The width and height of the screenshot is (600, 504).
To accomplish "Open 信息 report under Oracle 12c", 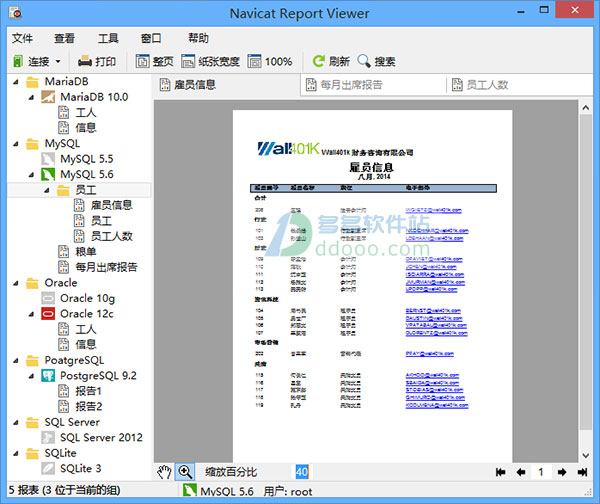I will (77, 344).
